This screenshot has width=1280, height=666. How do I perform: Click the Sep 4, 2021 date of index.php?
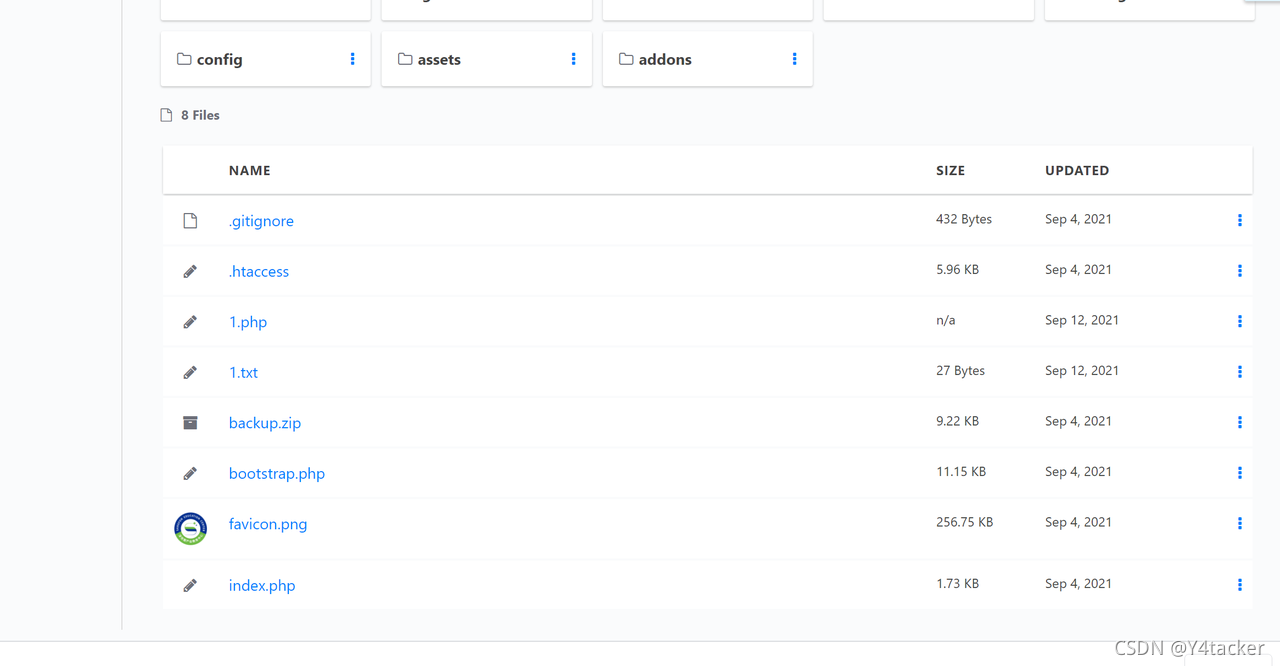pyautogui.click(x=1078, y=583)
